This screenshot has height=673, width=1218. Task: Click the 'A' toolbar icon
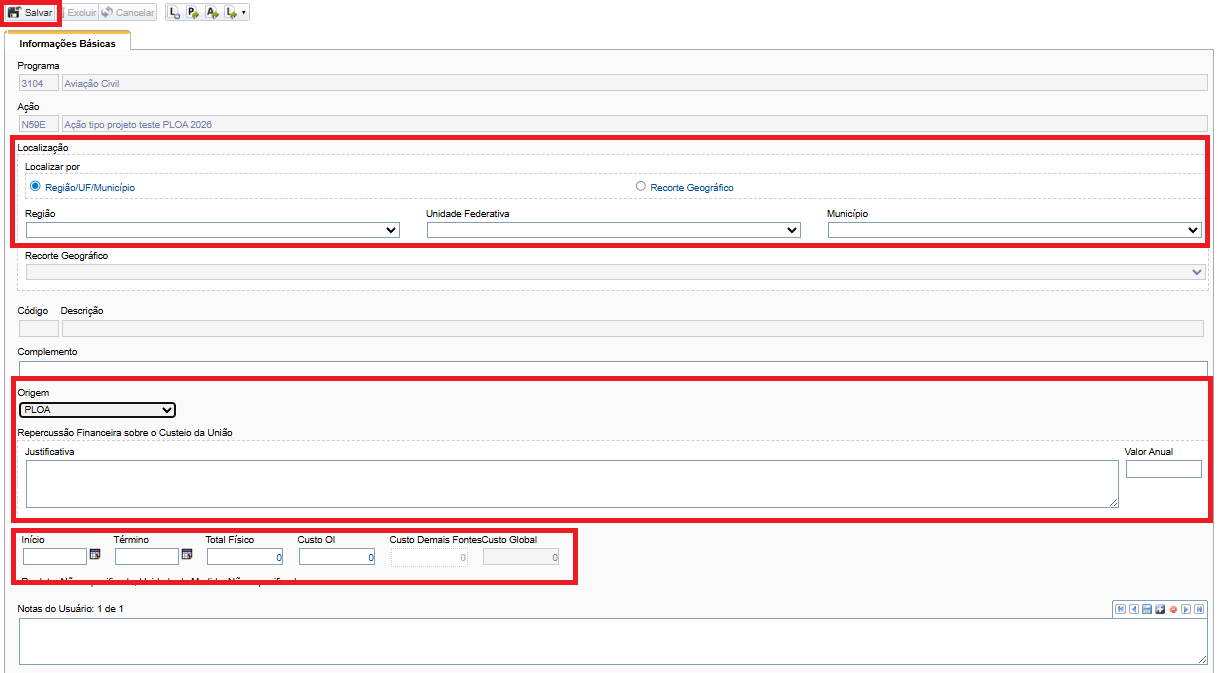point(212,13)
